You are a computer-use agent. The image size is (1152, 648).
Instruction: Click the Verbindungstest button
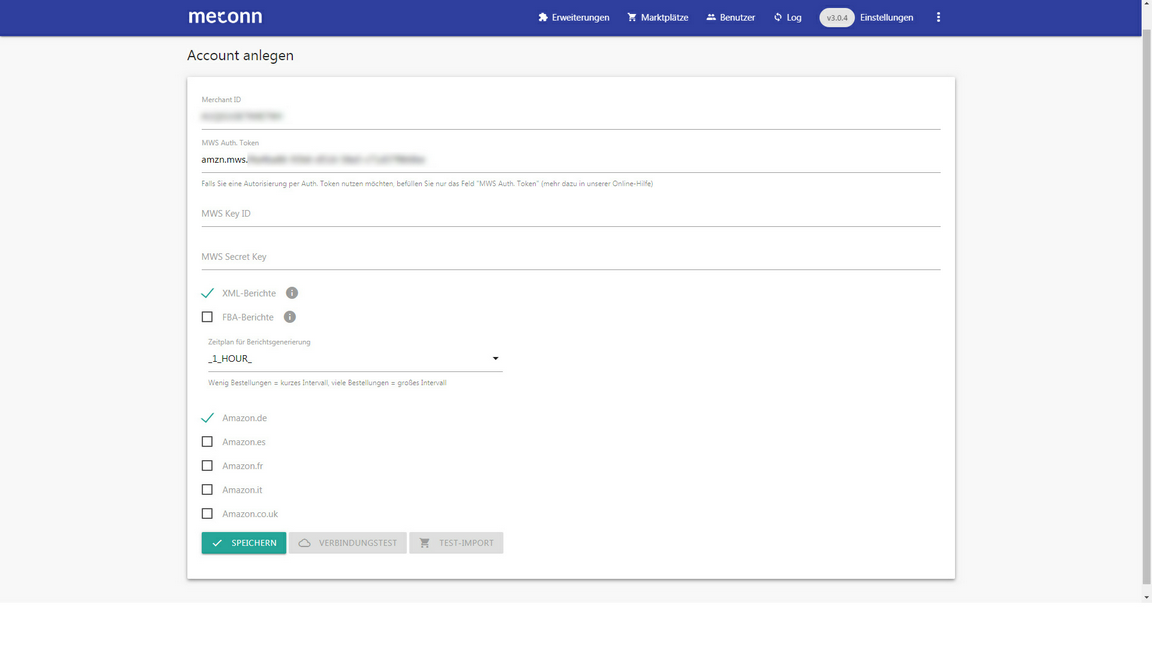[x=348, y=543]
